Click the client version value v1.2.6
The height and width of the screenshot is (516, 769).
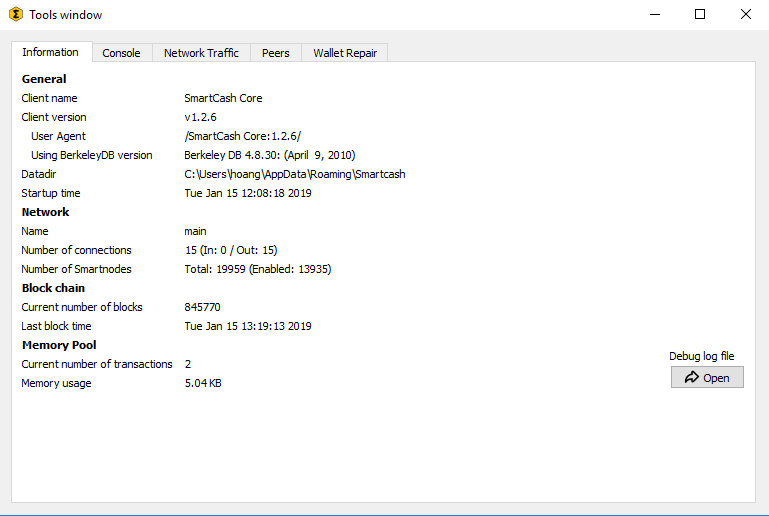coord(200,117)
